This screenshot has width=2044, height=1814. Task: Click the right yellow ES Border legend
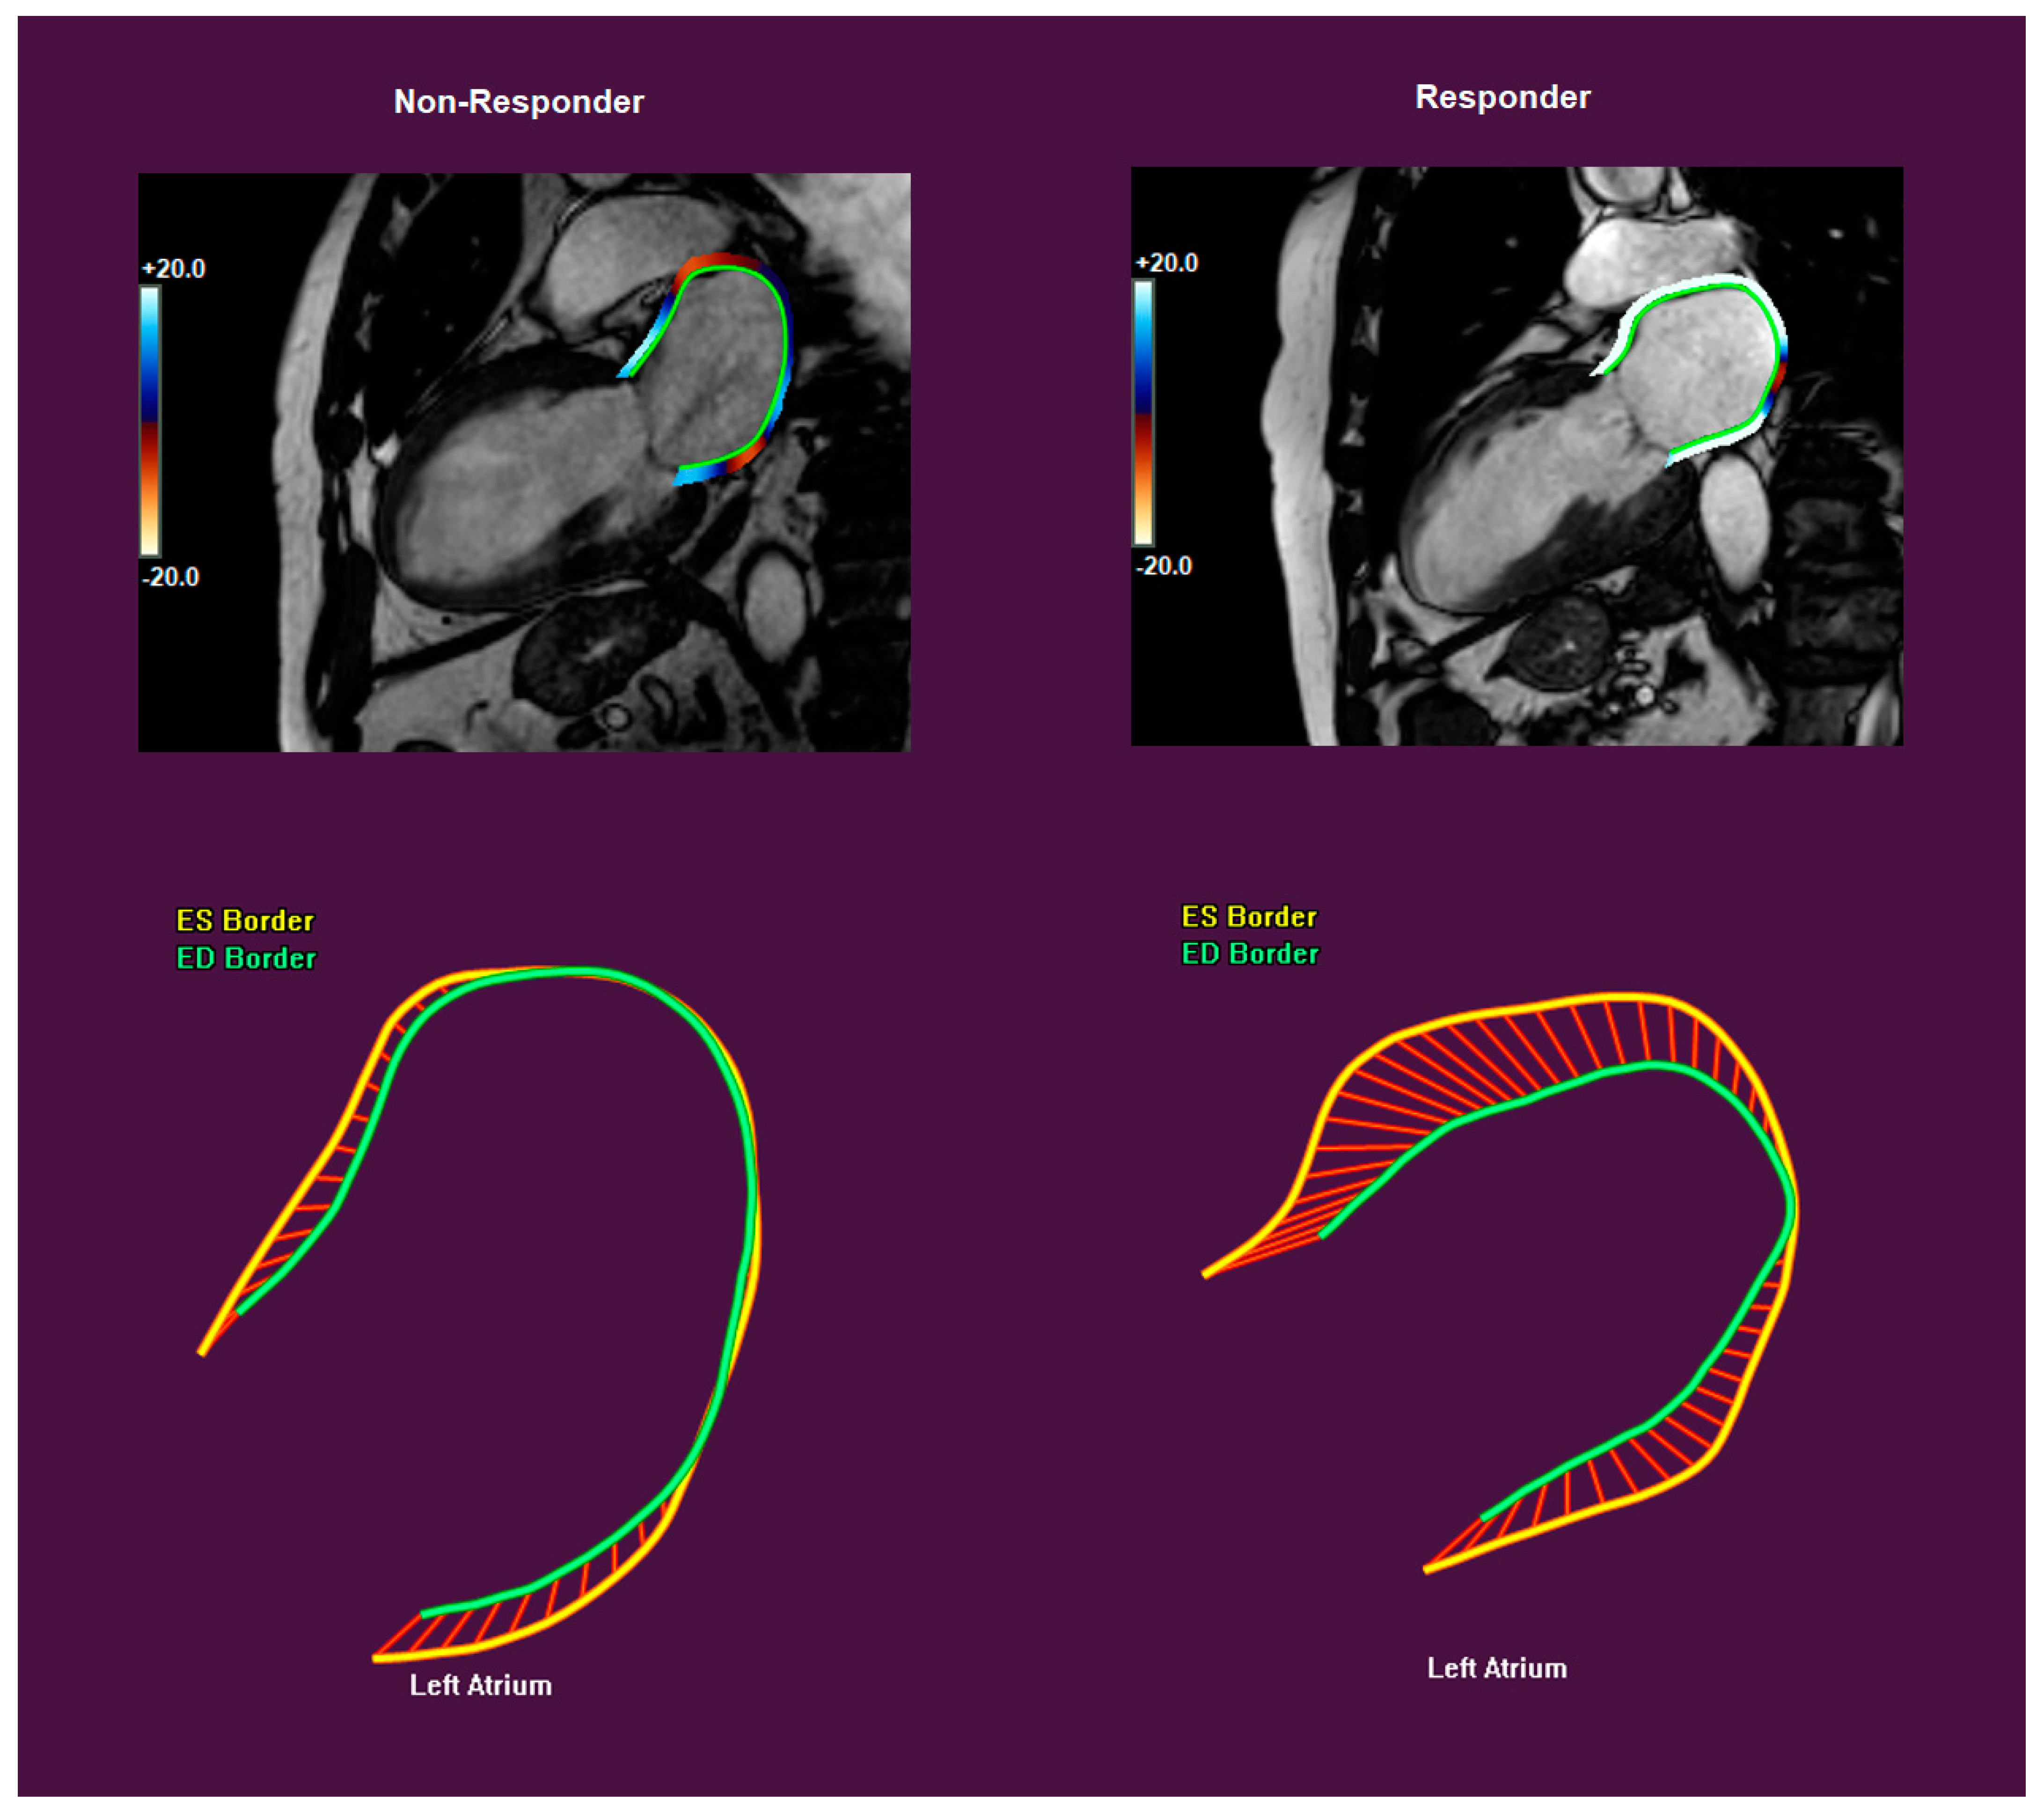[1249, 916]
